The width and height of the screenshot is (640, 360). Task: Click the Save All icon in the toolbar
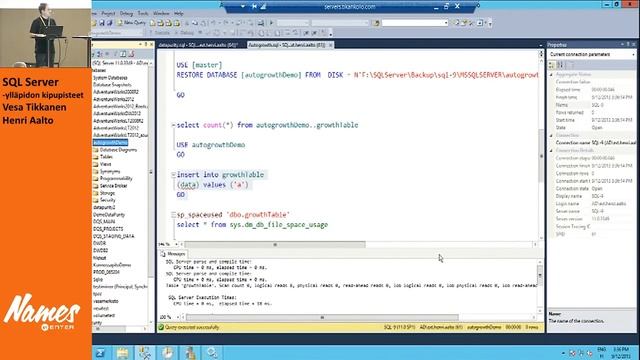coord(109,23)
